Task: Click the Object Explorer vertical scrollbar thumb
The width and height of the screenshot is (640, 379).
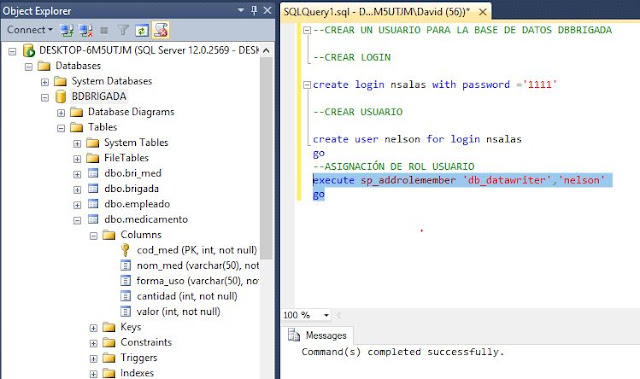Action: [x=266, y=158]
